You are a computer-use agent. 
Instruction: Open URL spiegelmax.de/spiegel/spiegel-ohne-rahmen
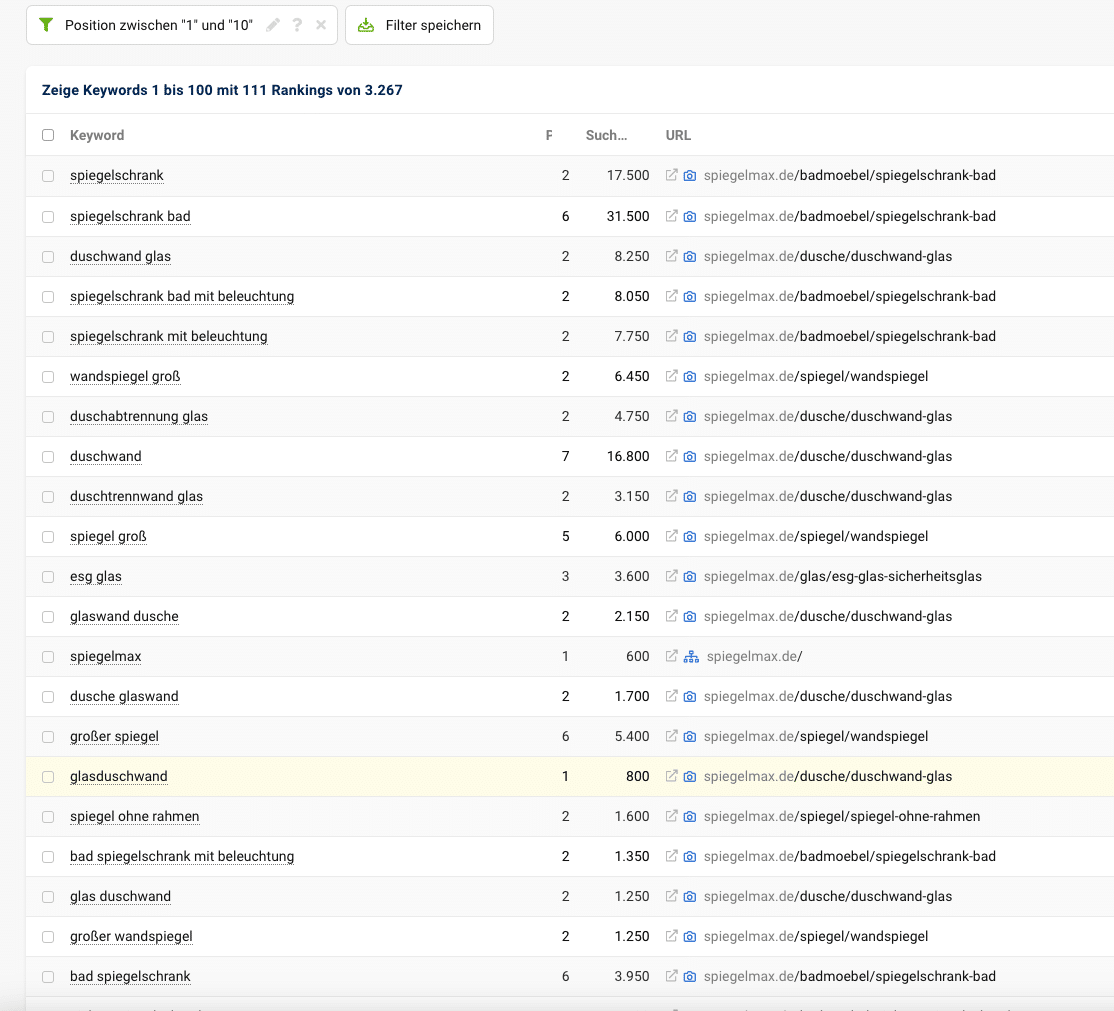pyautogui.click(x=842, y=816)
